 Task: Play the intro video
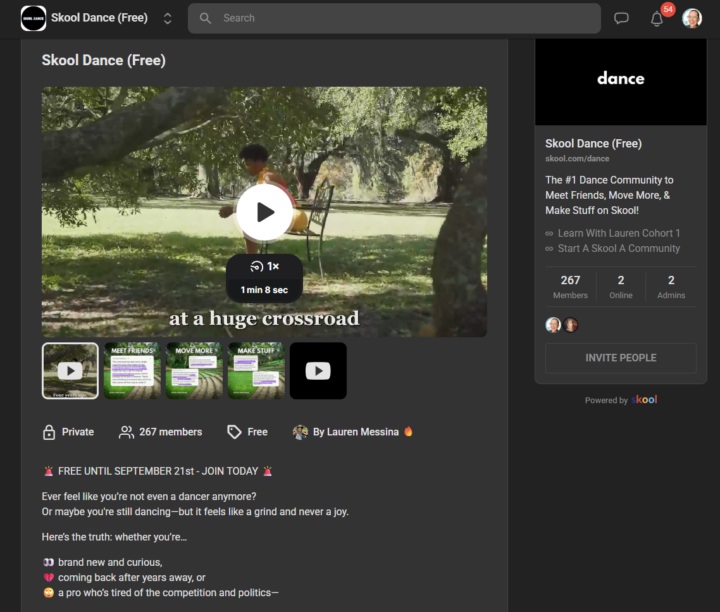264,212
